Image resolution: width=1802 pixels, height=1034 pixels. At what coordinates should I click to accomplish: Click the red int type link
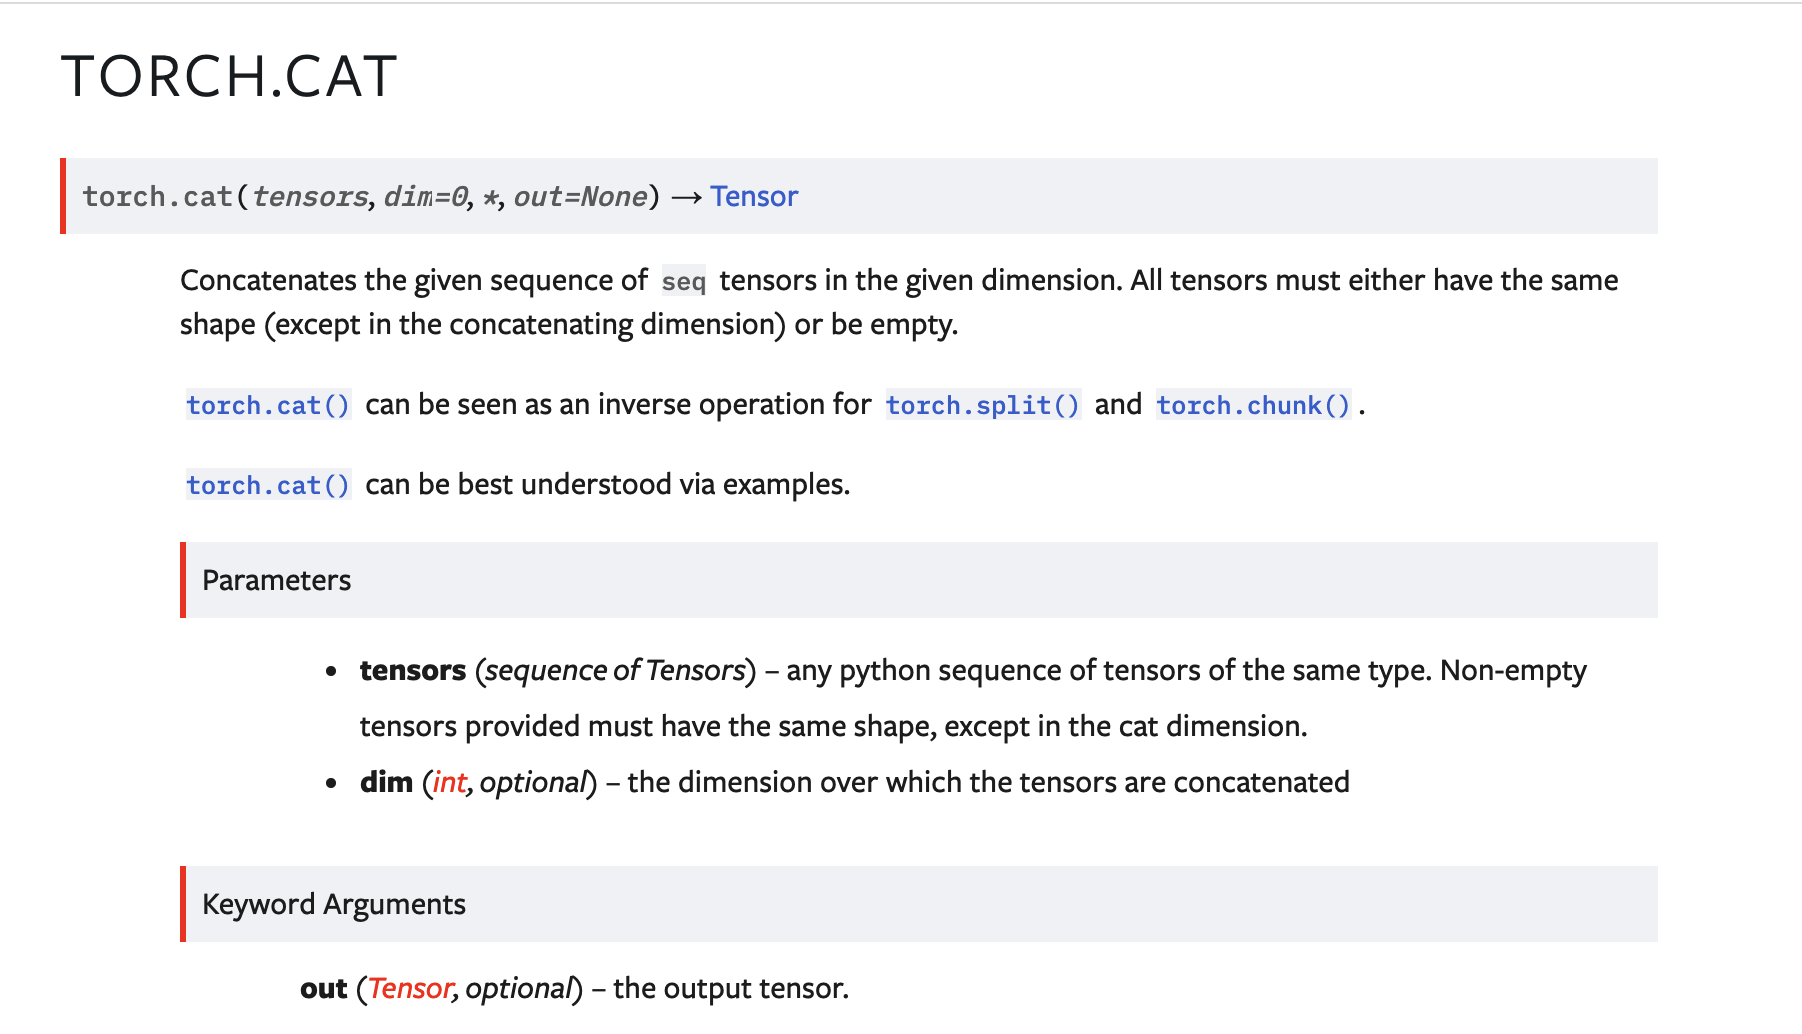[x=449, y=782]
